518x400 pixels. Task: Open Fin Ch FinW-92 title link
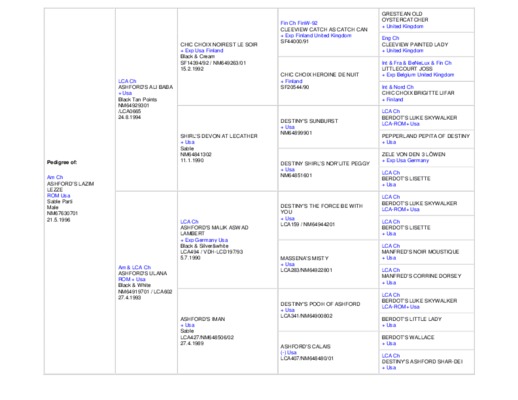click(x=299, y=23)
